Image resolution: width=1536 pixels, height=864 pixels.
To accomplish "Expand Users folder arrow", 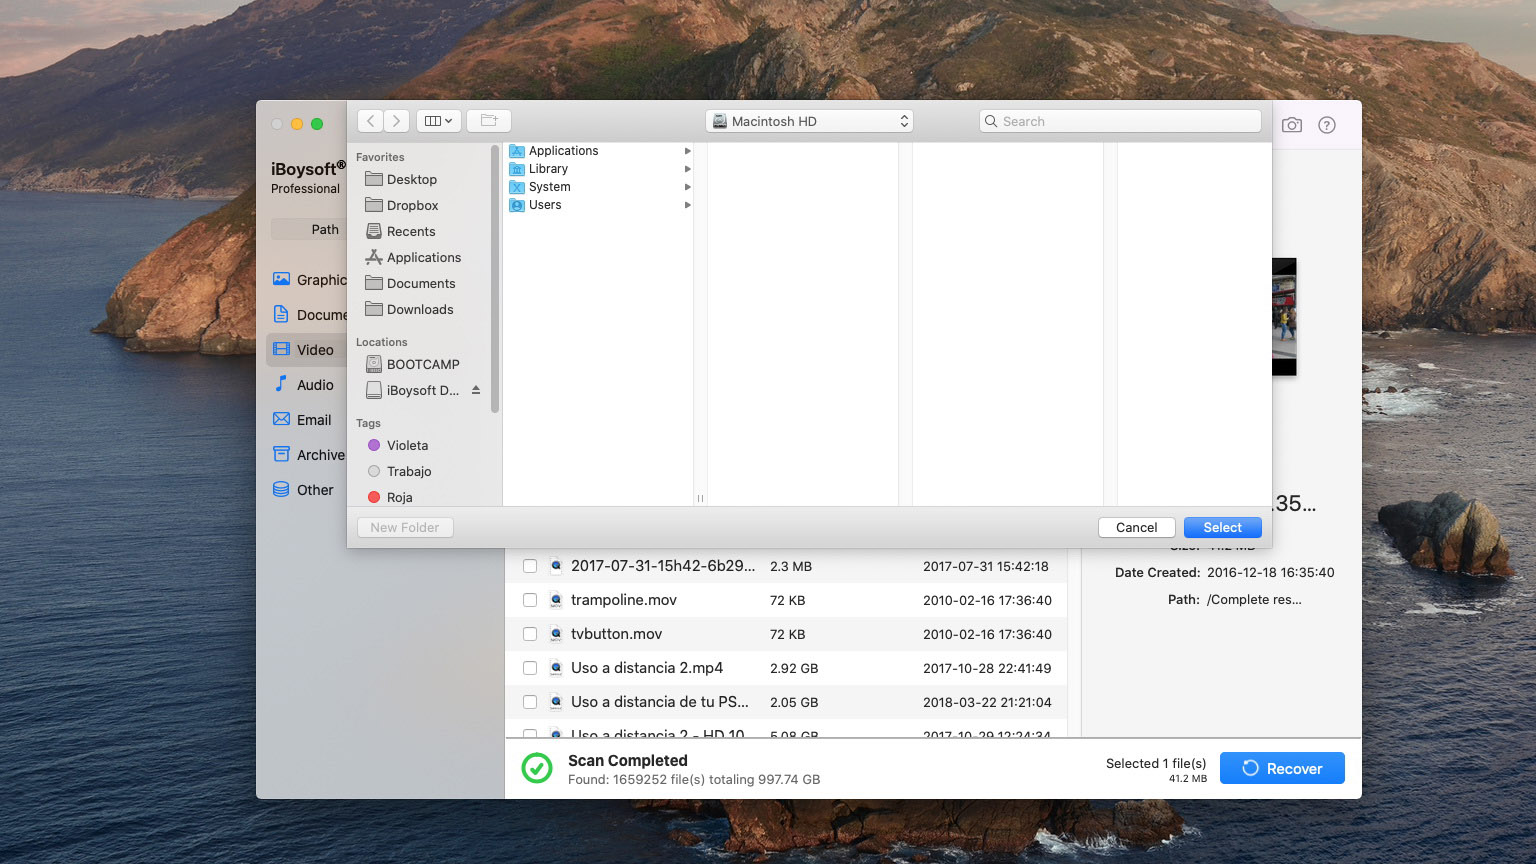I will (x=687, y=205).
